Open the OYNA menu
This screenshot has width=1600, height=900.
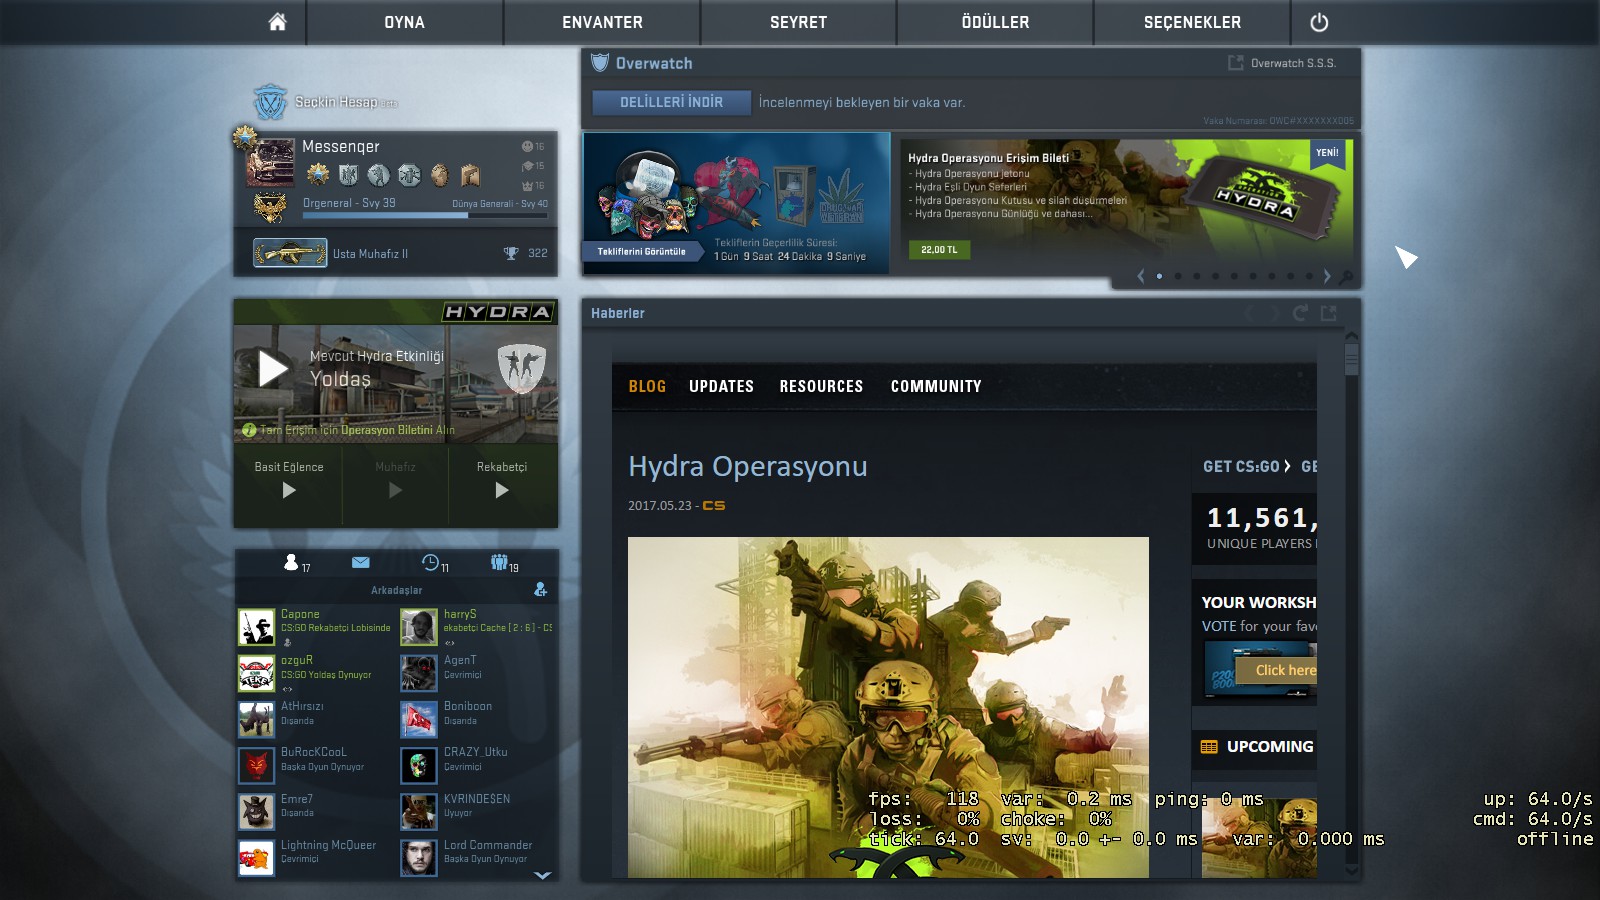pyautogui.click(x=405, y=22)
